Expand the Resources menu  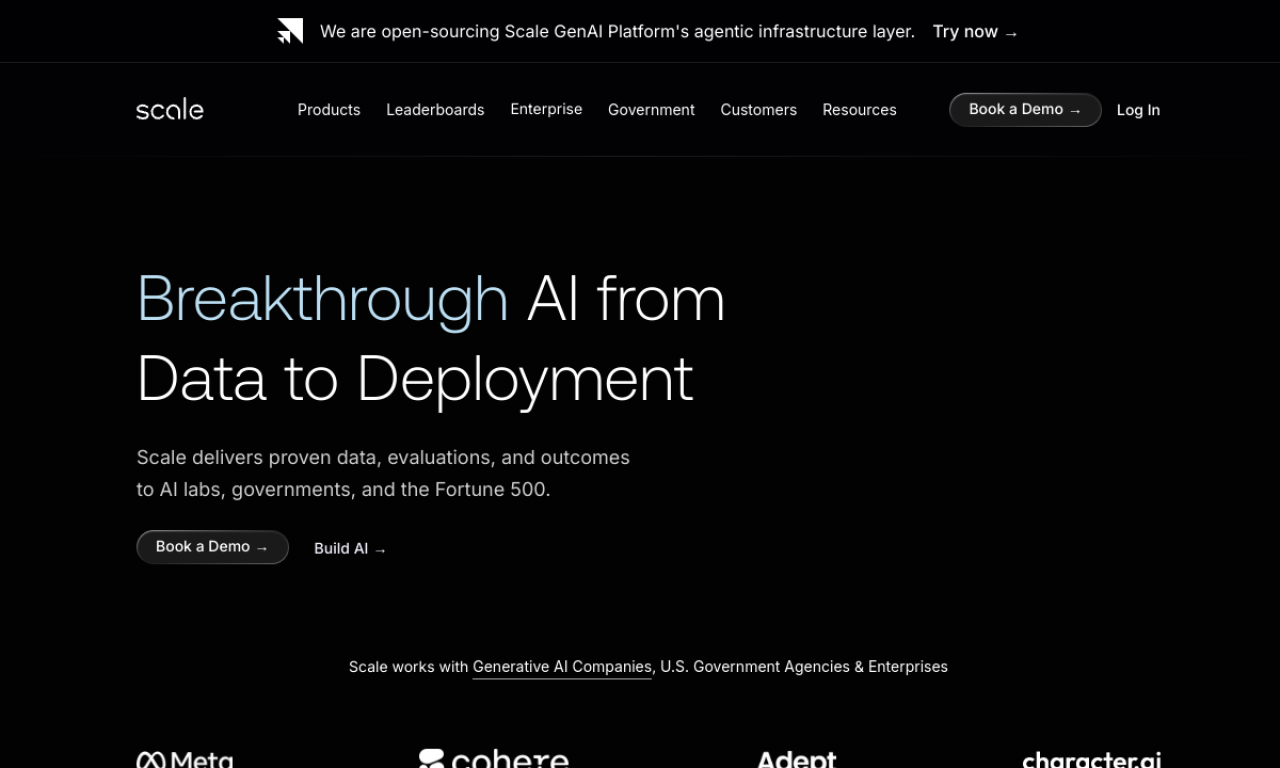(x=859, y=110)
